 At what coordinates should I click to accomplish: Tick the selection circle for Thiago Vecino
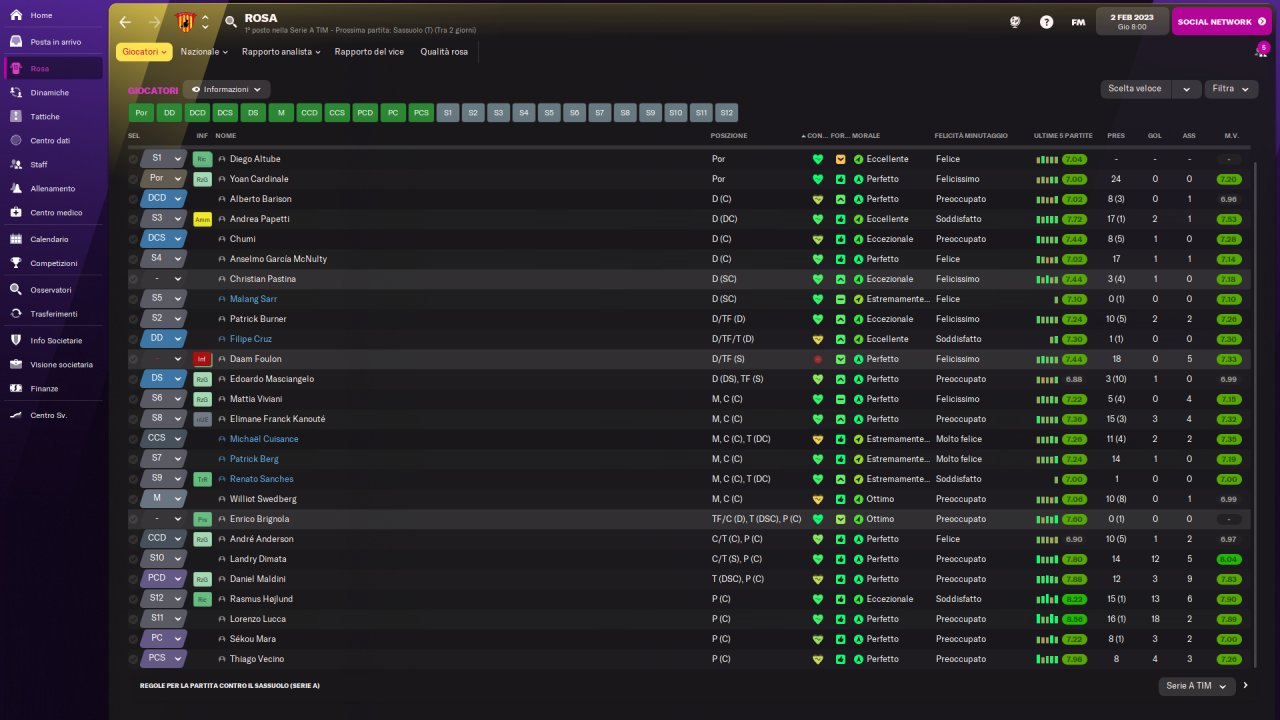click(134, 659)
